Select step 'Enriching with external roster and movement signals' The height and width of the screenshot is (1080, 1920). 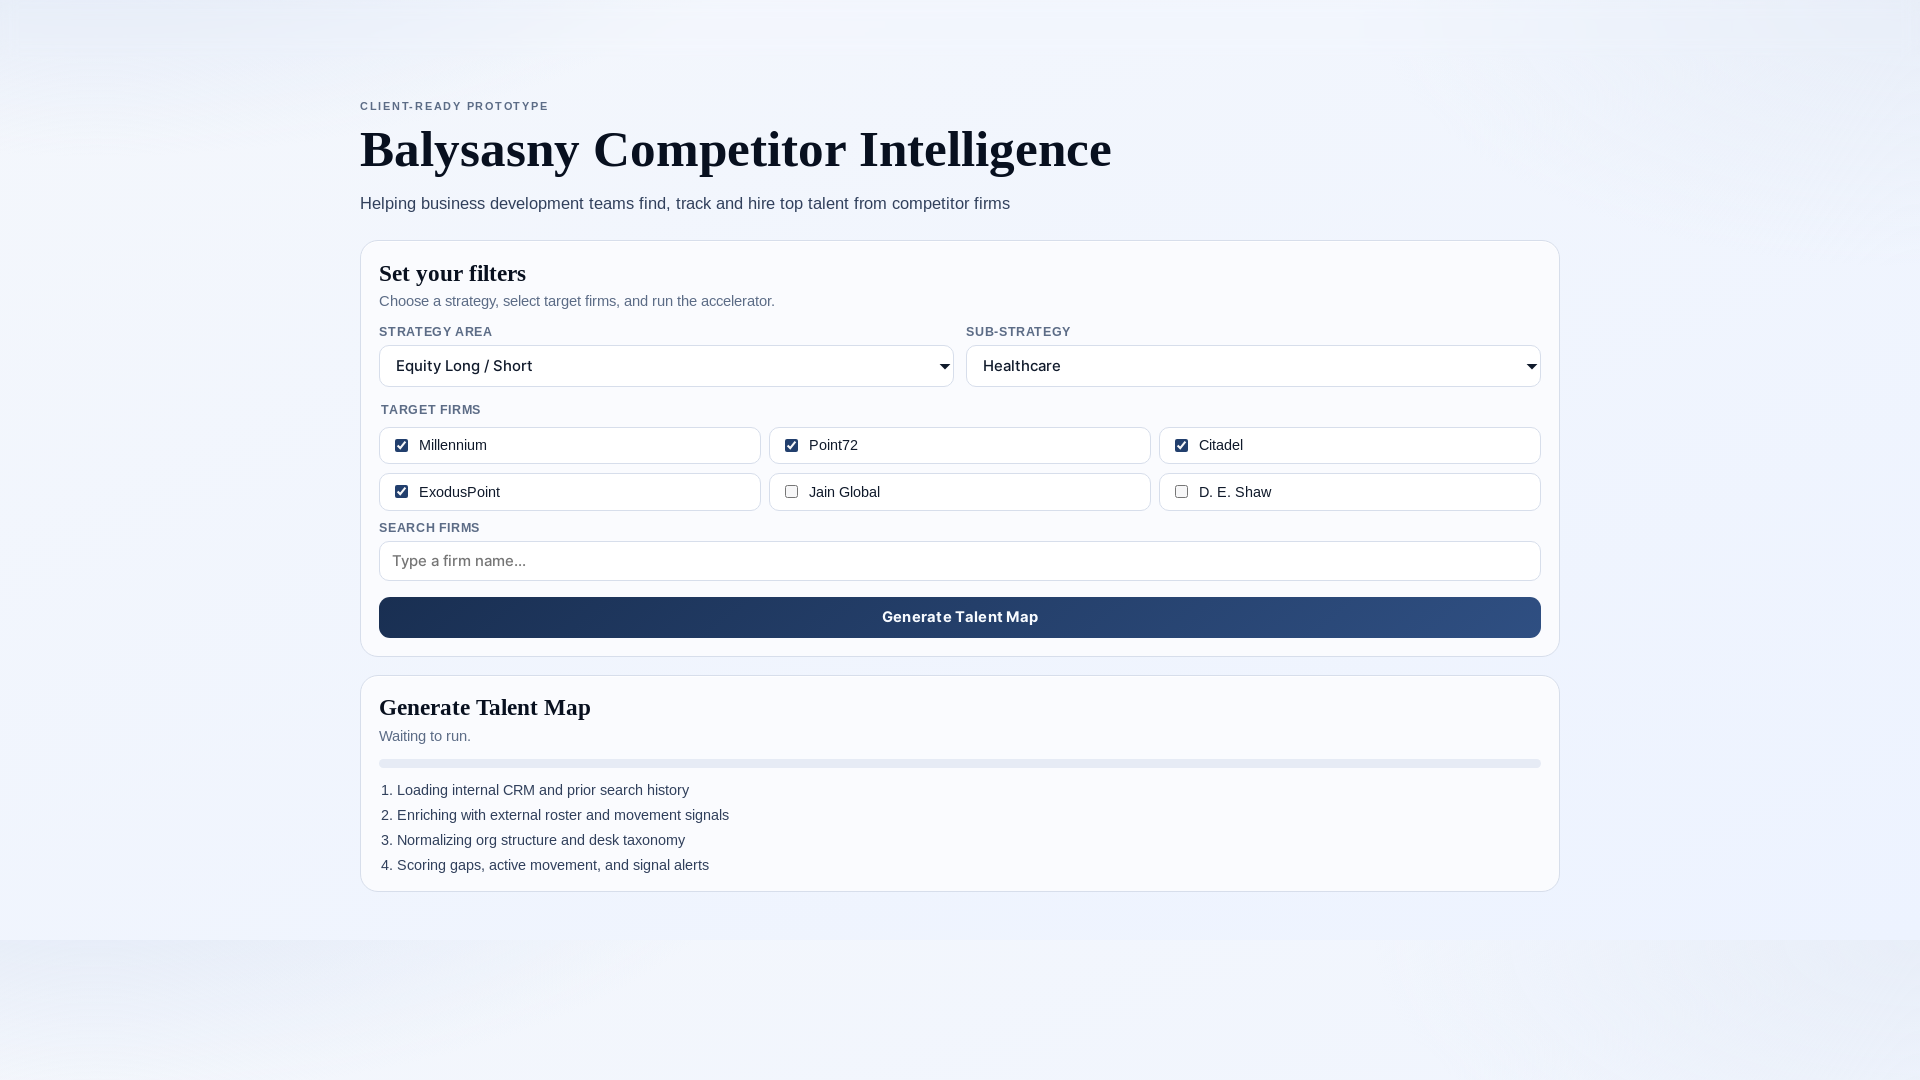coord(563,815)
